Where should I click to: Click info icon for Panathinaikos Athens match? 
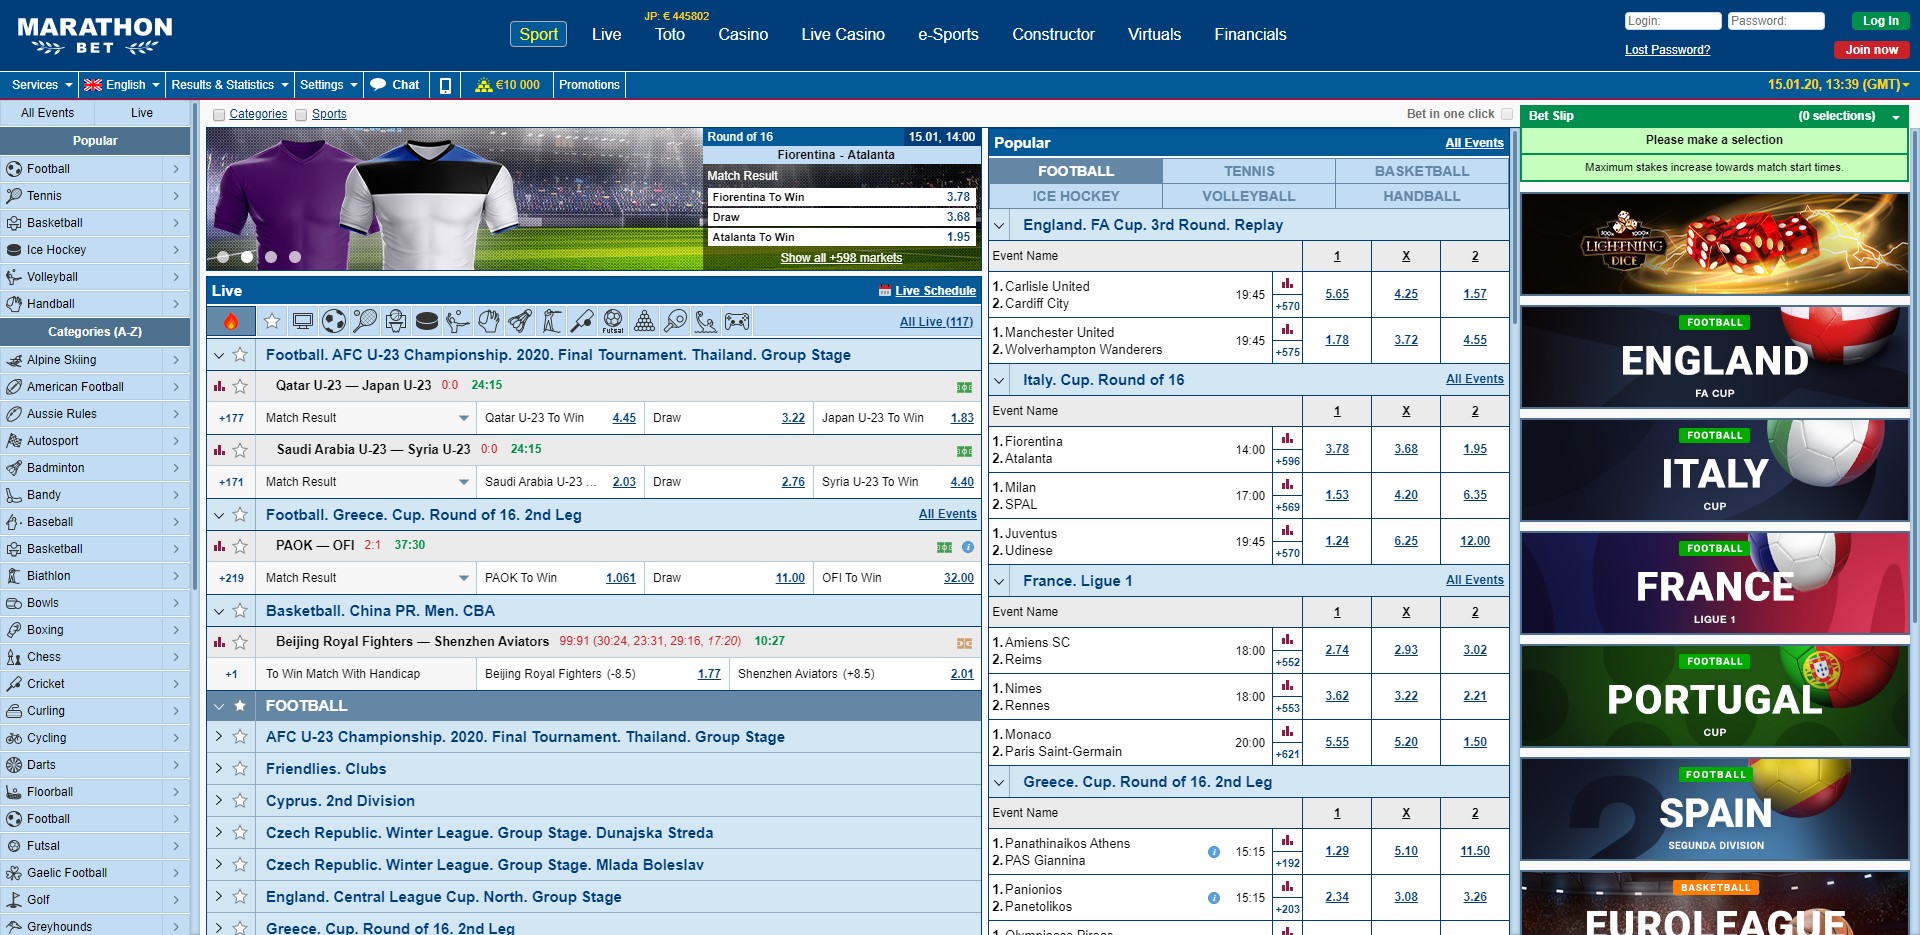[1214, 852]
